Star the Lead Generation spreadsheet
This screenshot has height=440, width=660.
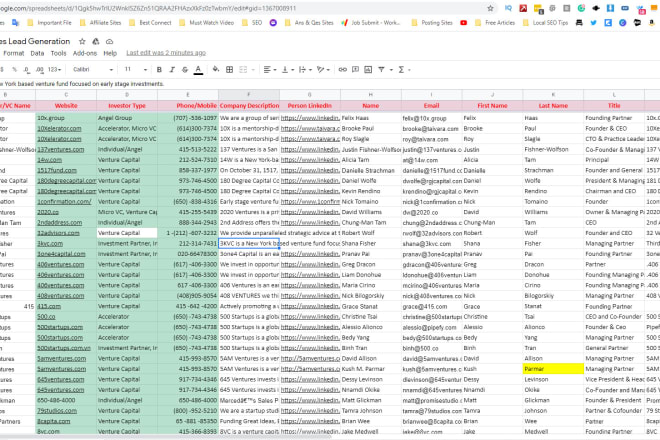point(82,41)
